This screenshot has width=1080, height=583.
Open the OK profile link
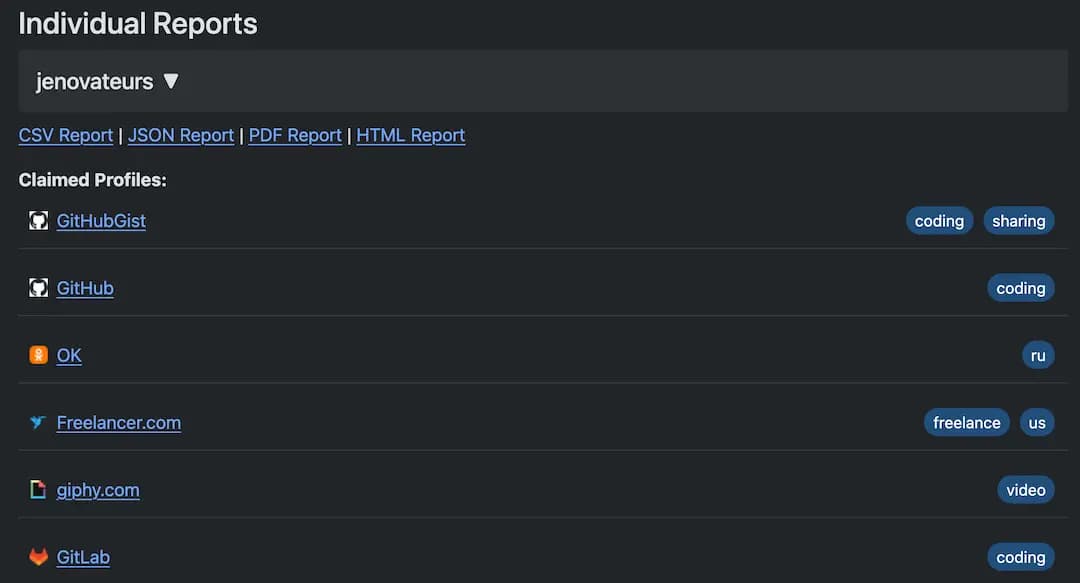coord(69,355)
